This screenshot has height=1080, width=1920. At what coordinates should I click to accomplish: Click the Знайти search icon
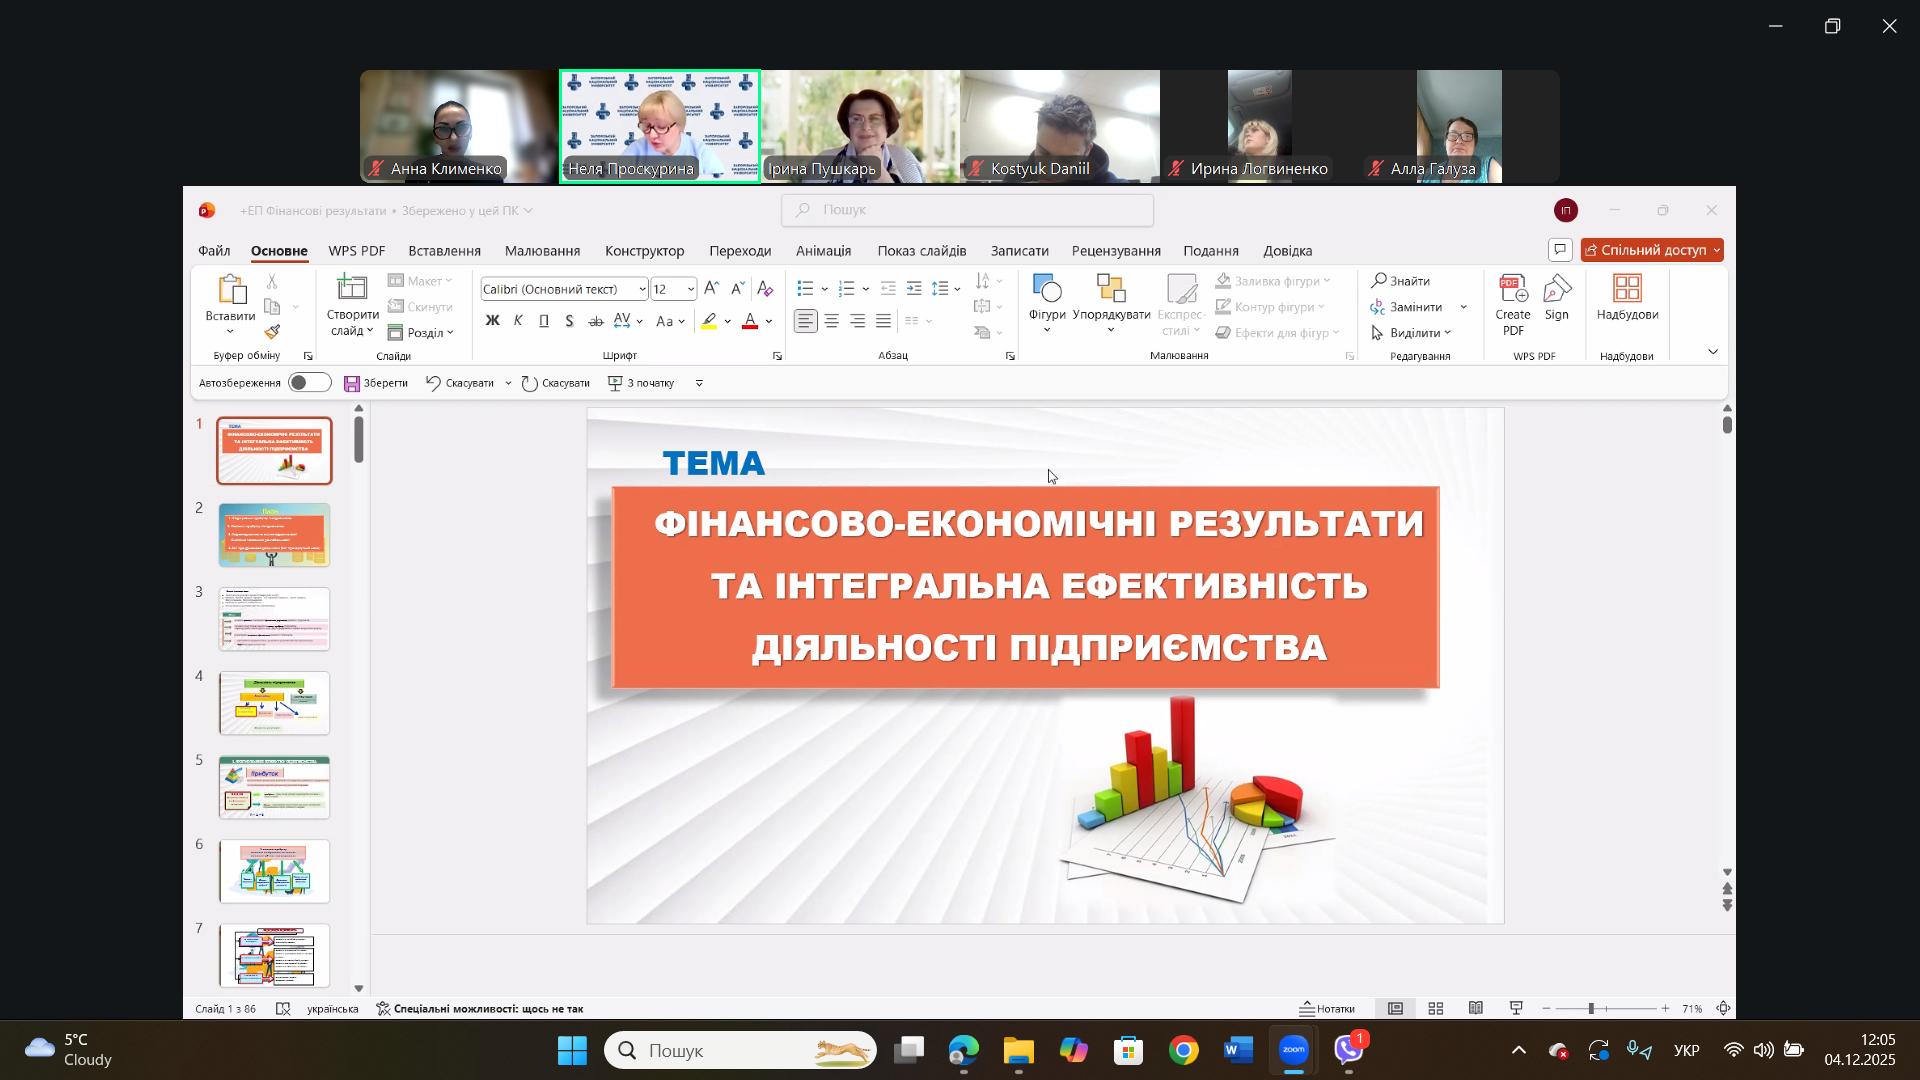tap(1379, 281)
